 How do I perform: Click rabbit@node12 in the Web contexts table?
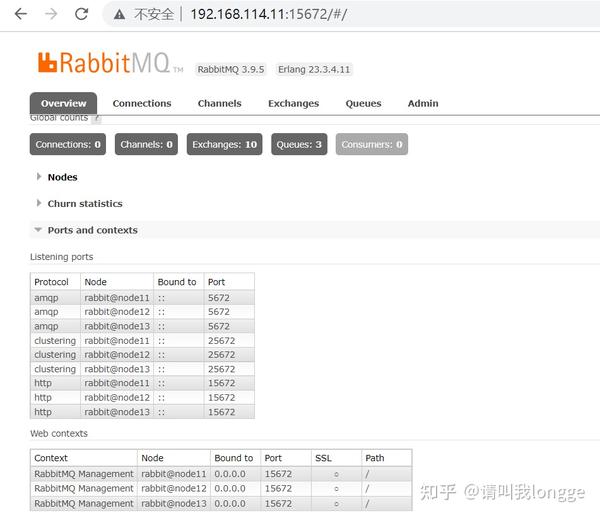click(174, 489)
